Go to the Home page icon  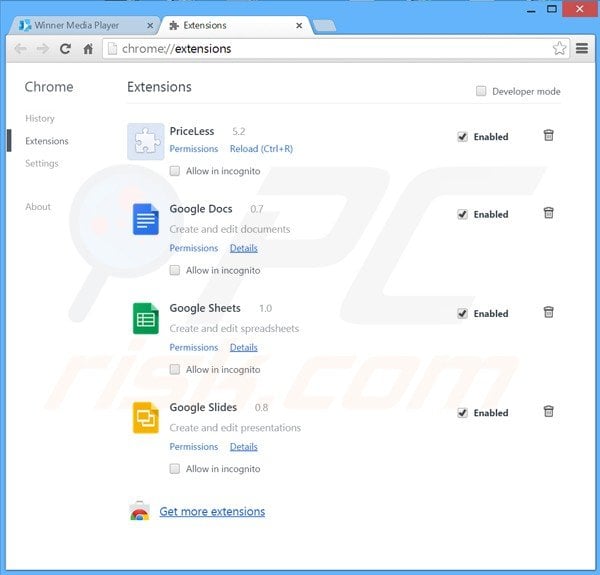(x=88, y=49)
